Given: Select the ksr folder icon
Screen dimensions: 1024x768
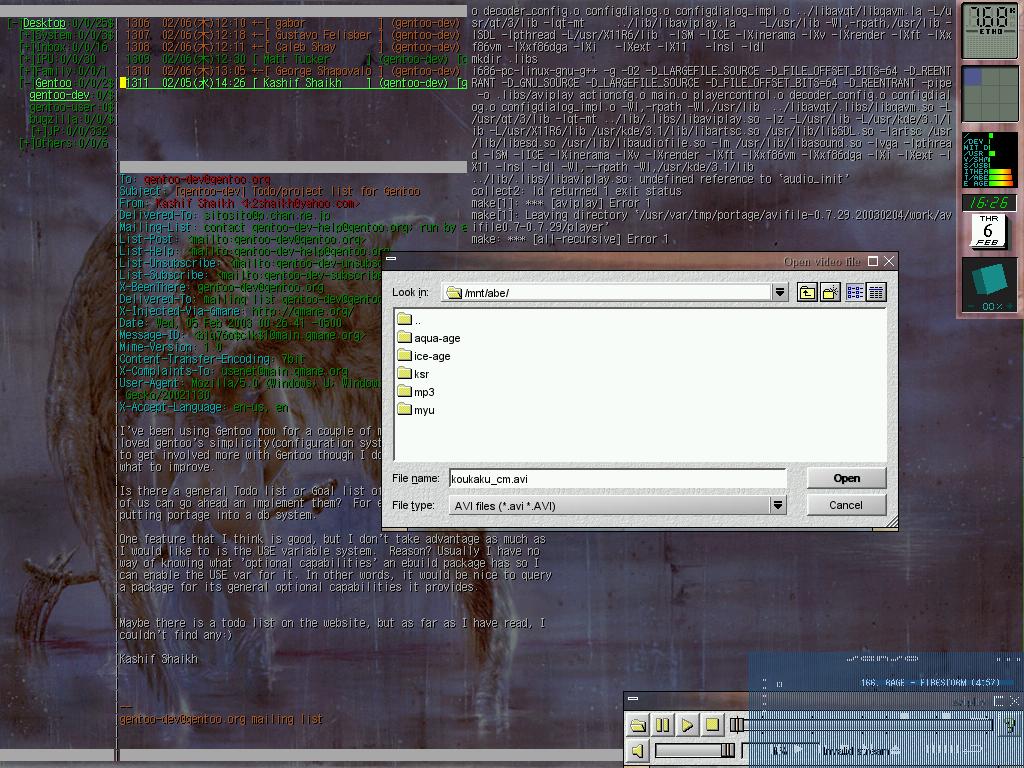Looking at the screenshot, I should (404, 374).
